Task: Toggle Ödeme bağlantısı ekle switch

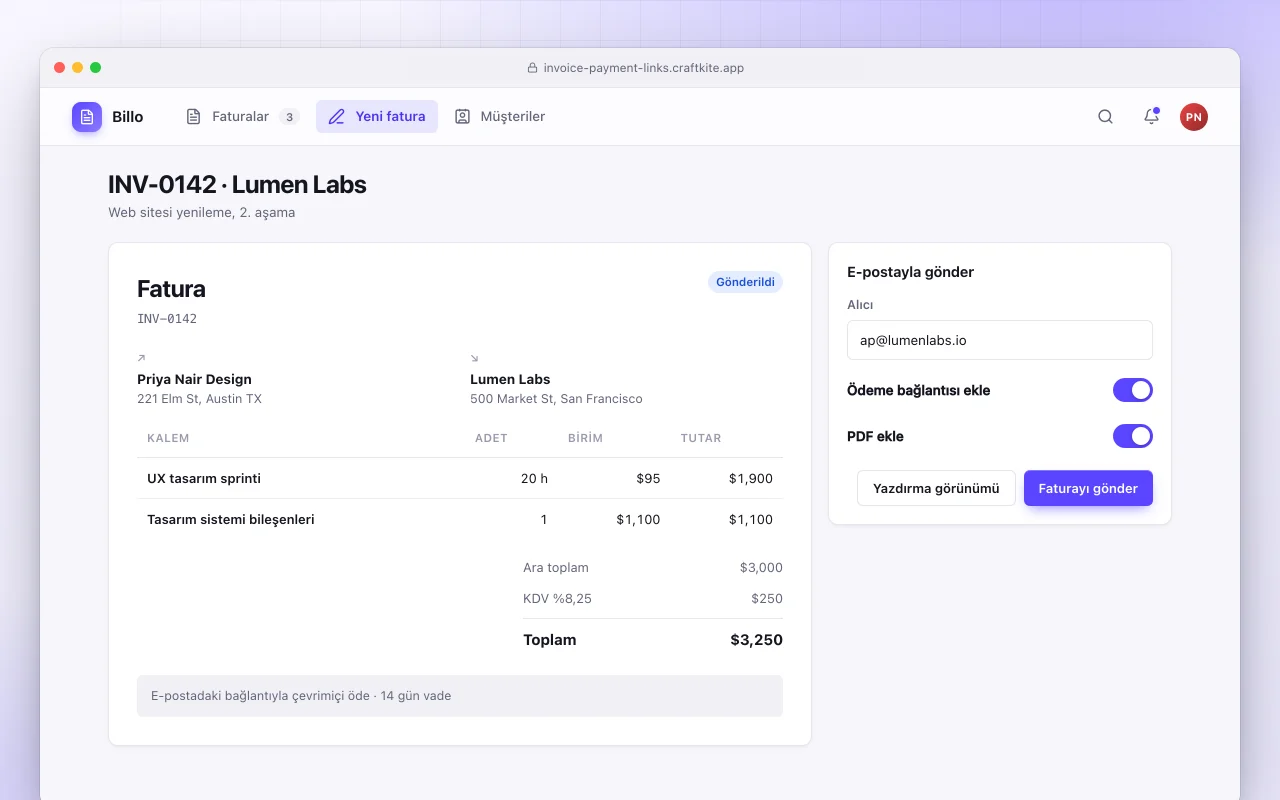Action: [x=1133, y=390]
